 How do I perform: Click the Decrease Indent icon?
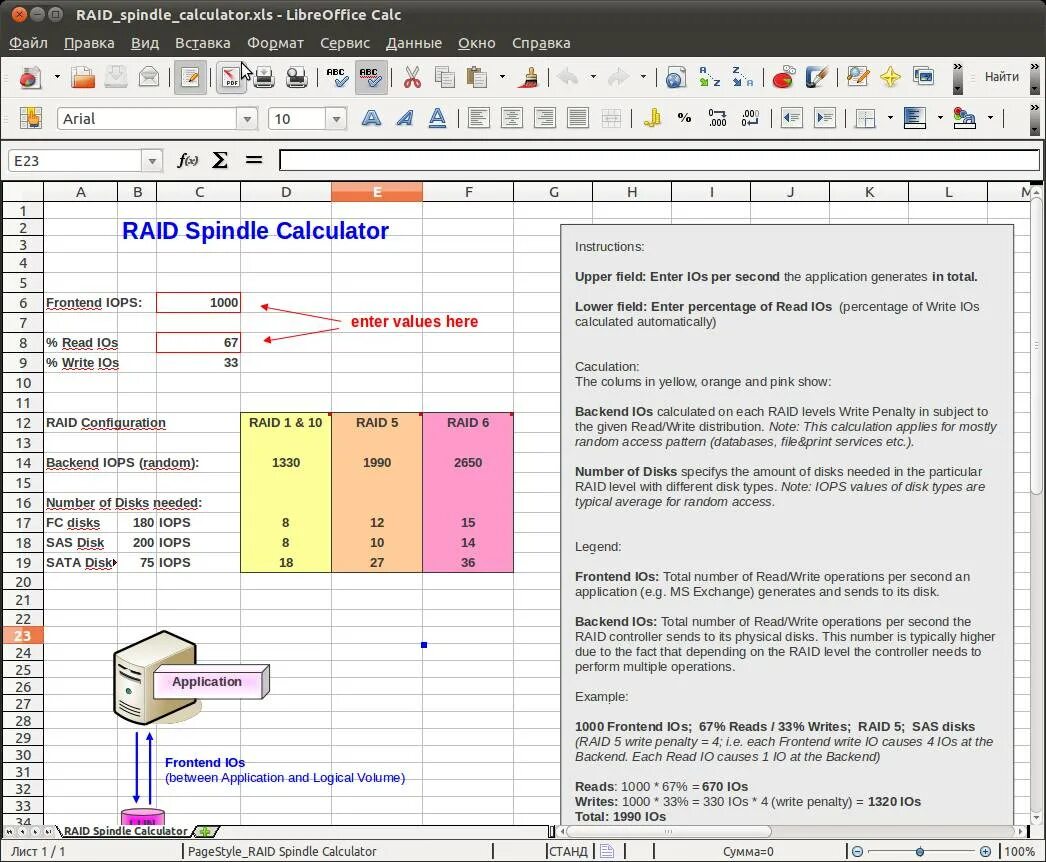(792, 119)
